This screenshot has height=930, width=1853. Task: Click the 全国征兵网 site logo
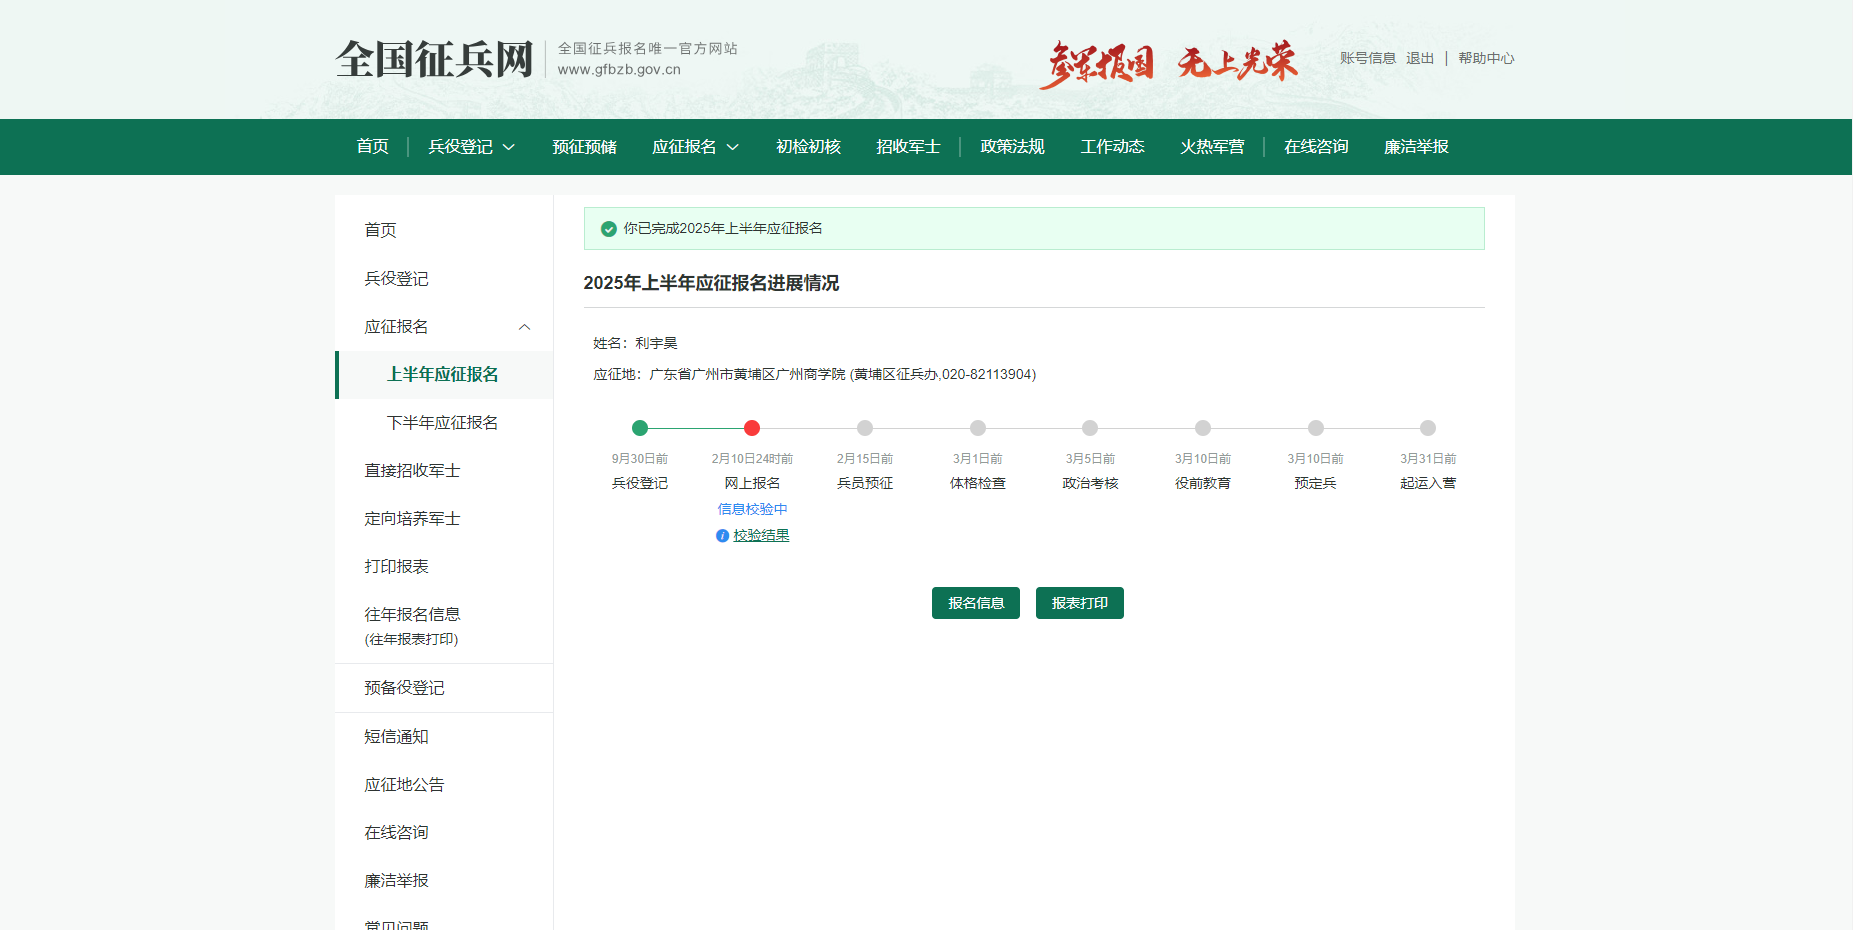point(434,60)
